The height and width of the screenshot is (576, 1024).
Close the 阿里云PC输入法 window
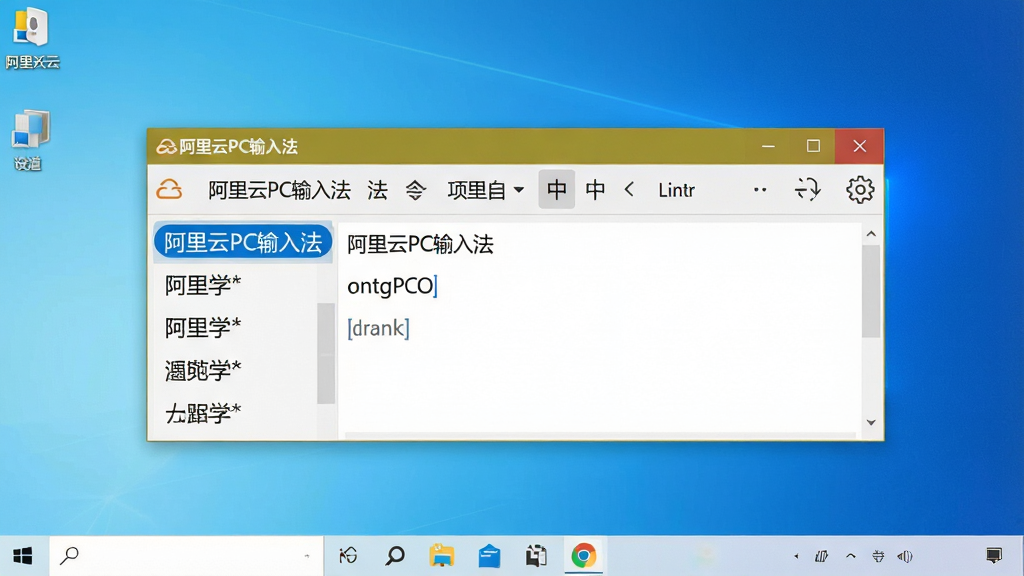859,146
